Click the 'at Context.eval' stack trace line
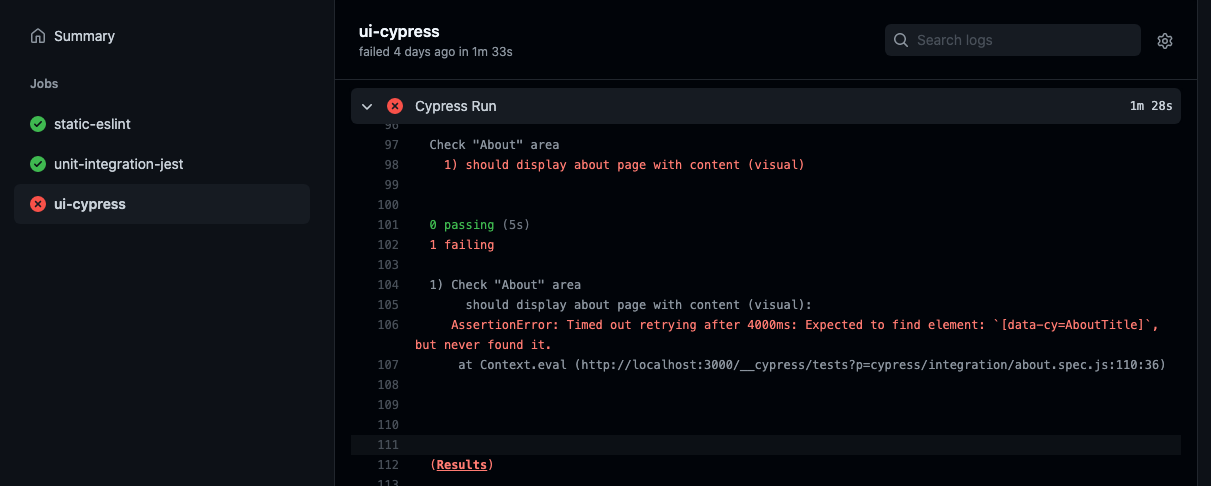This screenshot has height=486, width=1211. pos(812,365)
